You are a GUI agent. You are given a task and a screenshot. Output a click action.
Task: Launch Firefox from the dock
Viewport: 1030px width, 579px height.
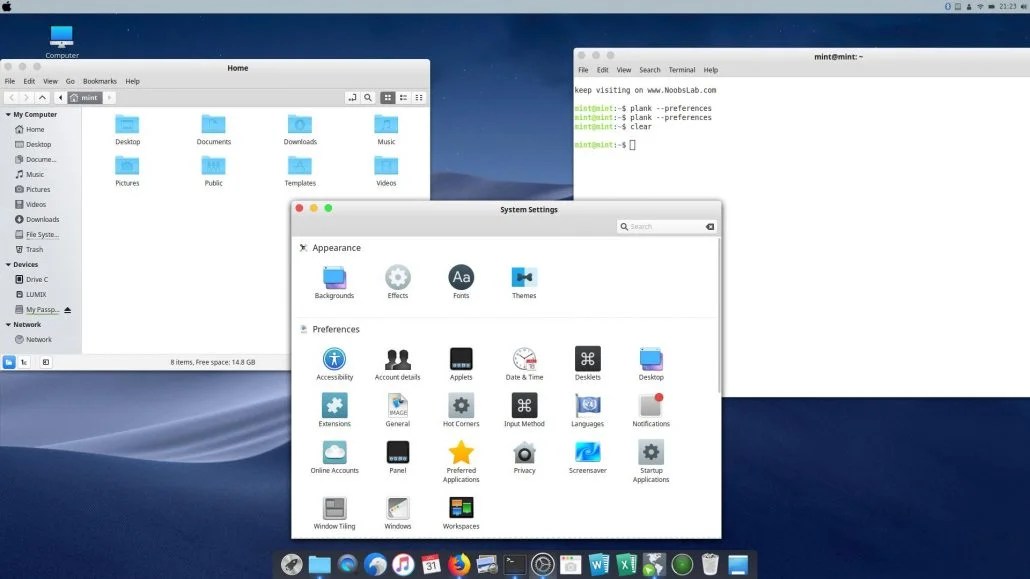459,565
